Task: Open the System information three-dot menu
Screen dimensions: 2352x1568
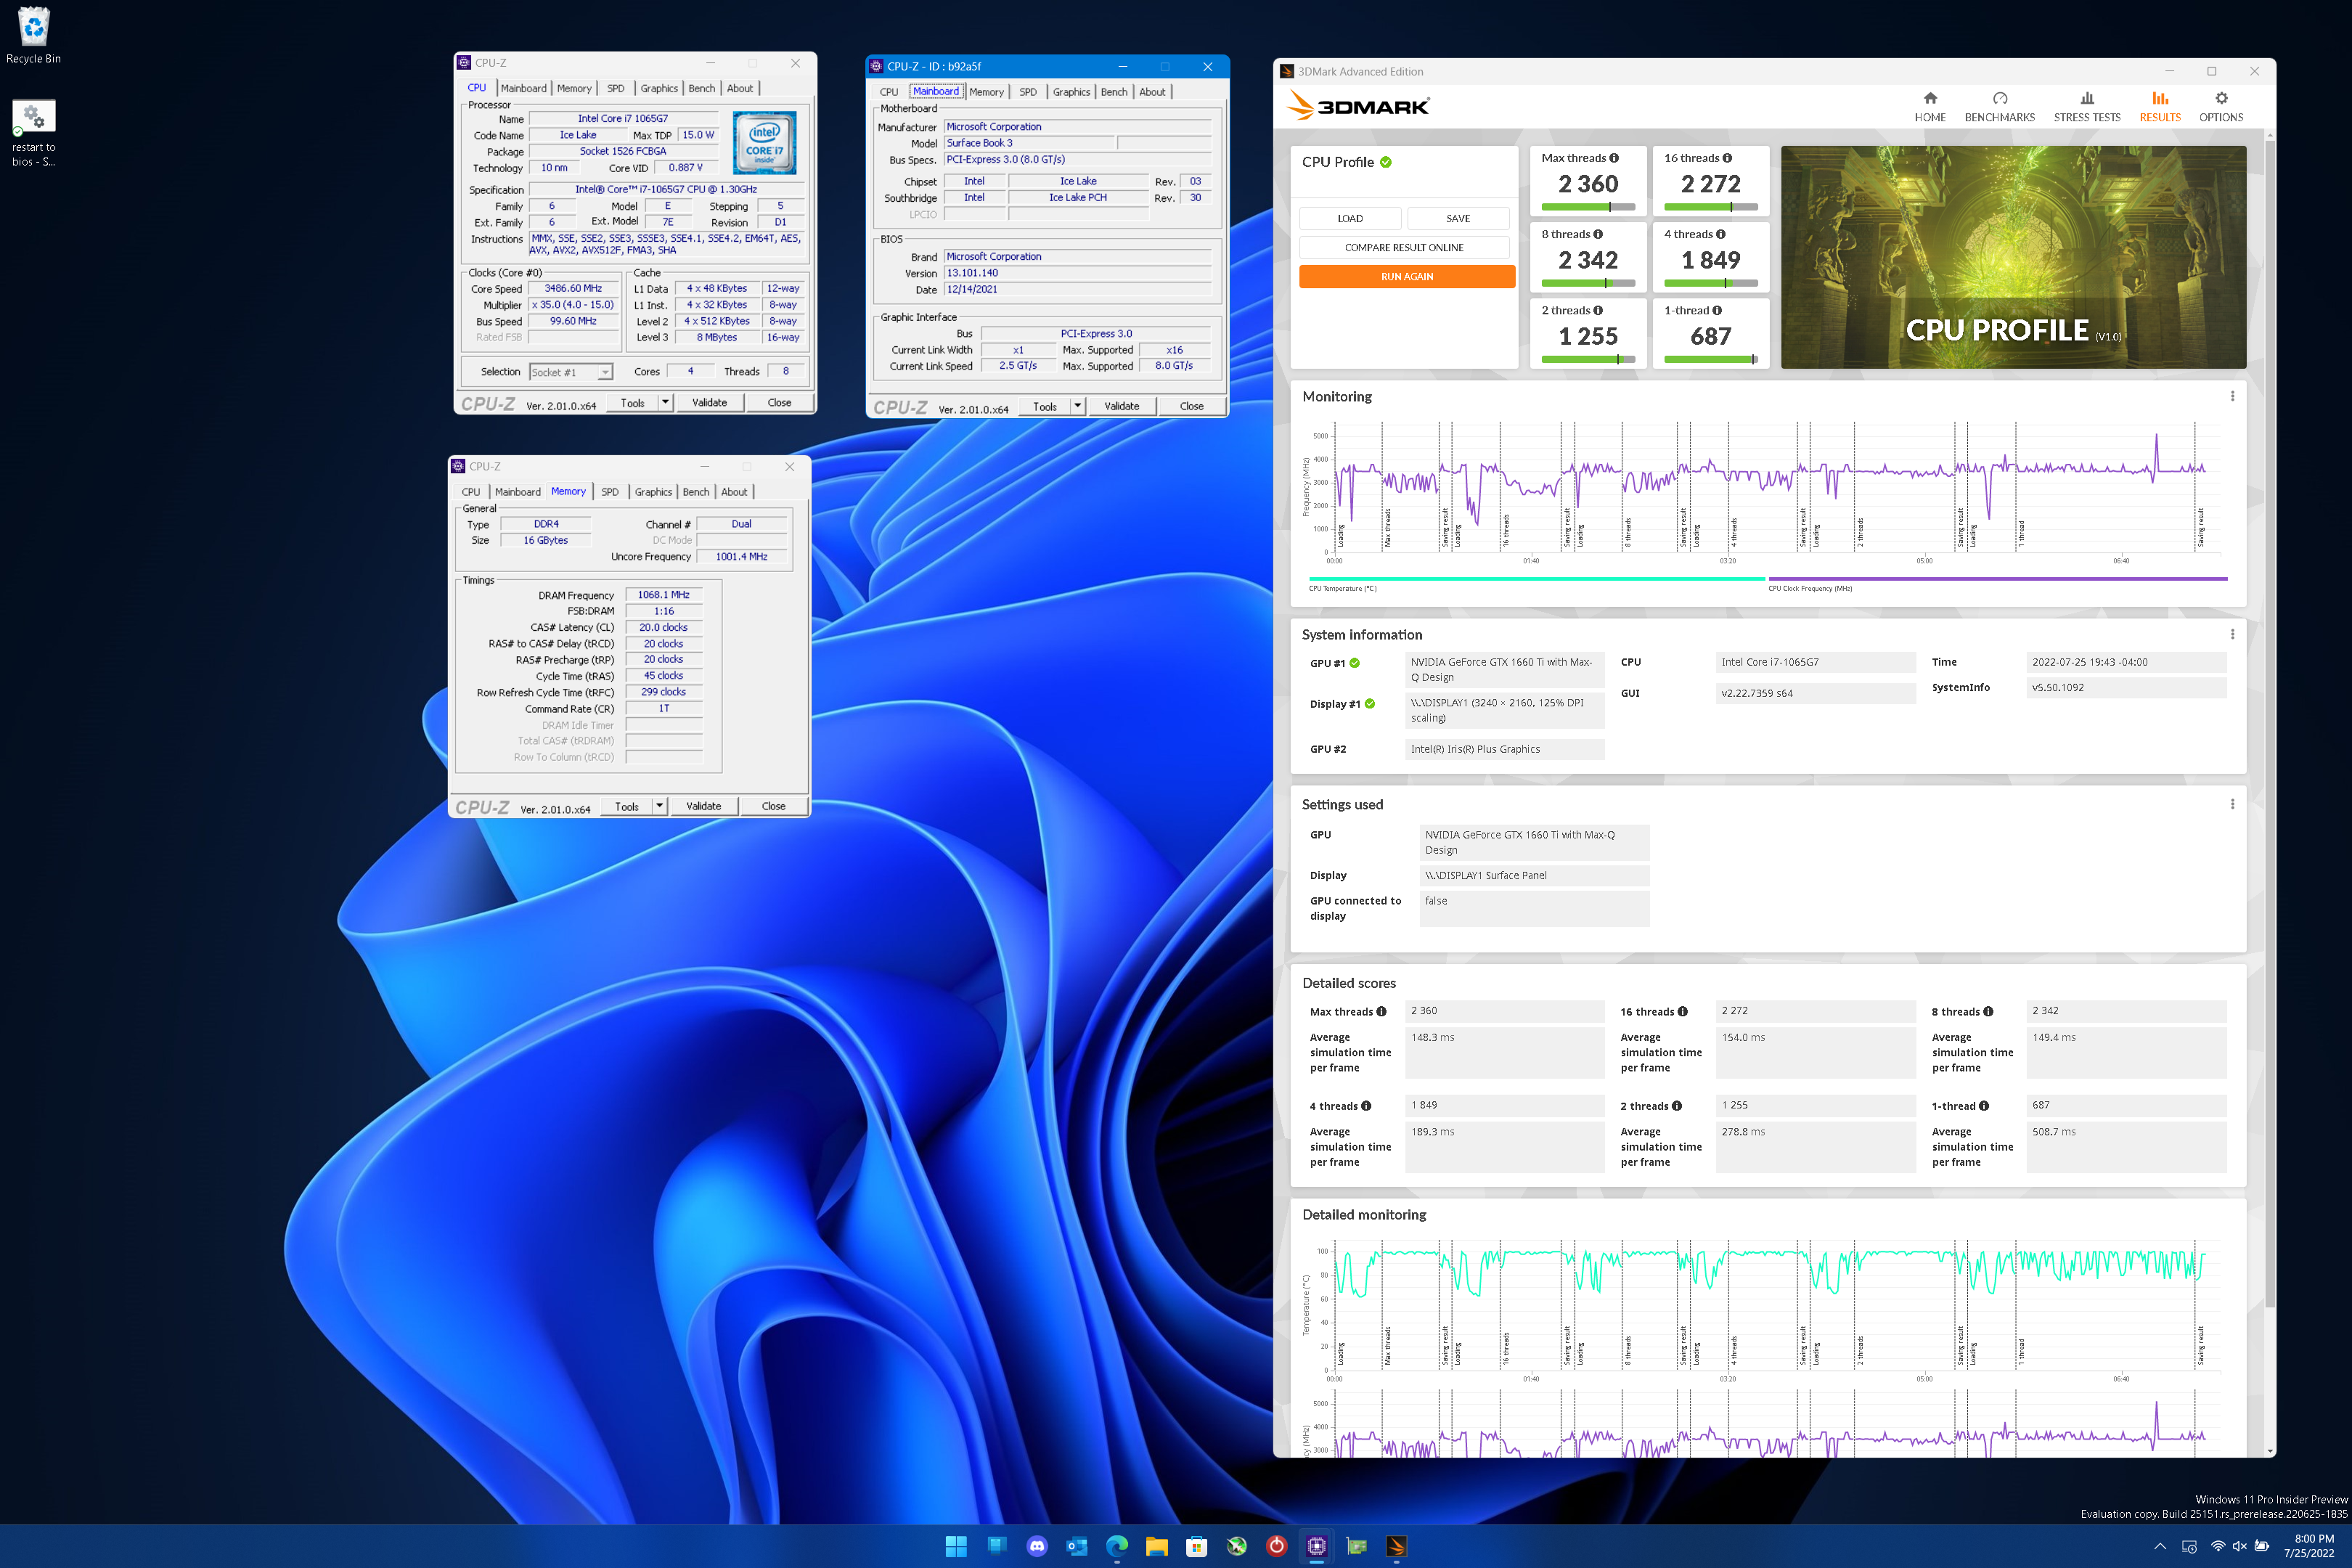Action: [2232, 634]
